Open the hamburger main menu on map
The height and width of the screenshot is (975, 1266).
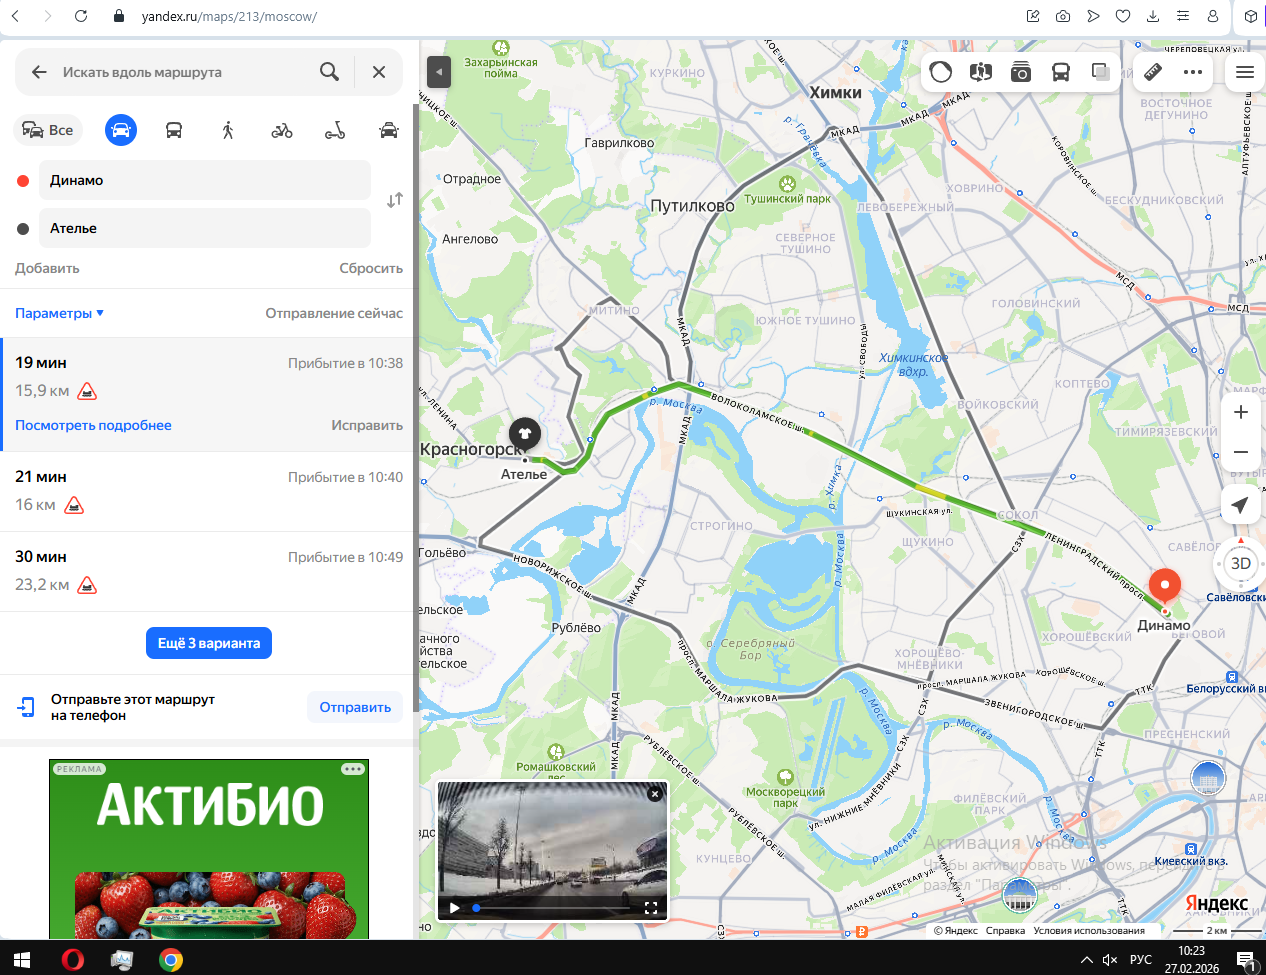click(x=1245, y=72)
